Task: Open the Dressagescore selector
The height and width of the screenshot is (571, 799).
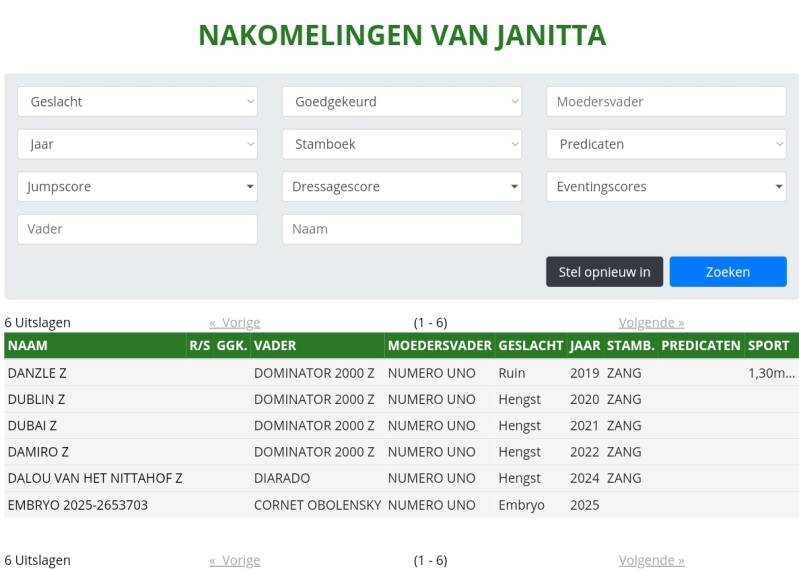Action: coord(401,186)
